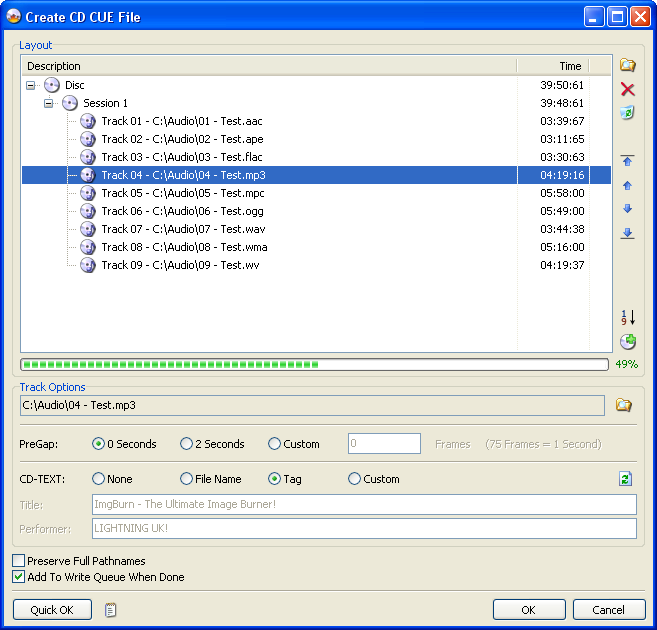Move selected track to top arrow icon
This screenshot has width=657, height=630.
pyautogui.click(x=627, y=161)
